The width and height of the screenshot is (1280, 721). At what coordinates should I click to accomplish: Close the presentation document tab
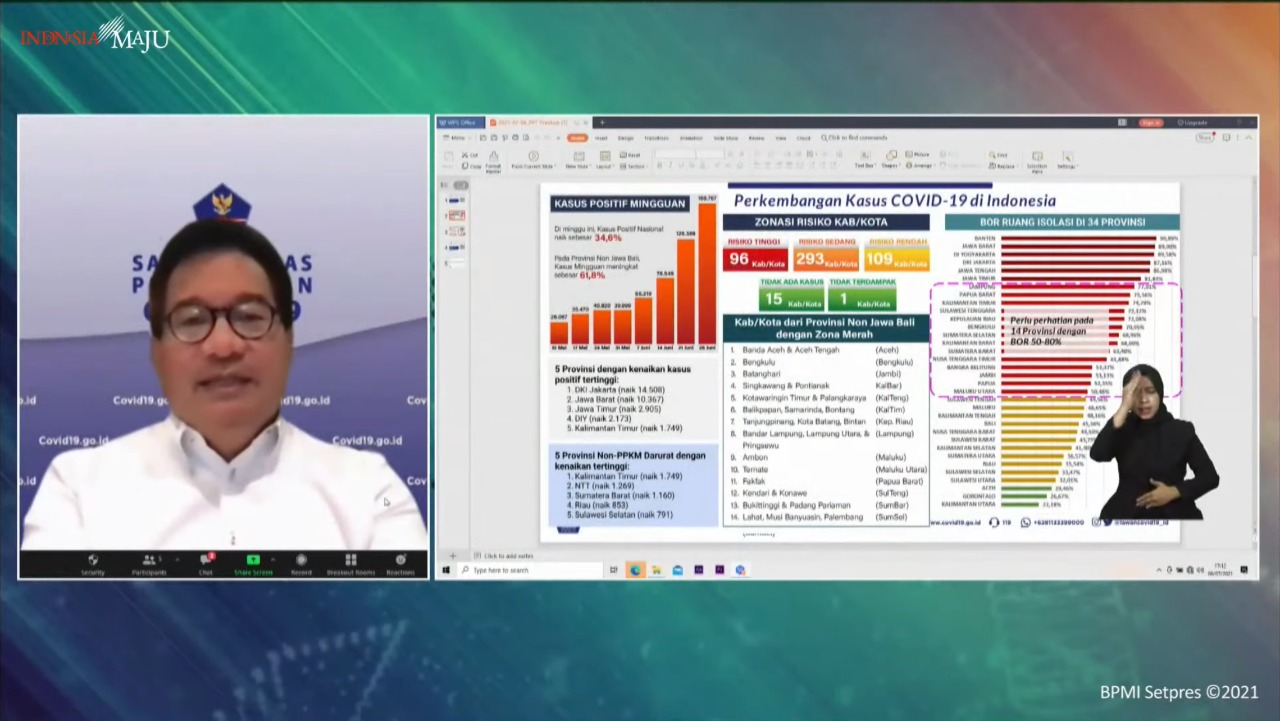tap(585, 122)
